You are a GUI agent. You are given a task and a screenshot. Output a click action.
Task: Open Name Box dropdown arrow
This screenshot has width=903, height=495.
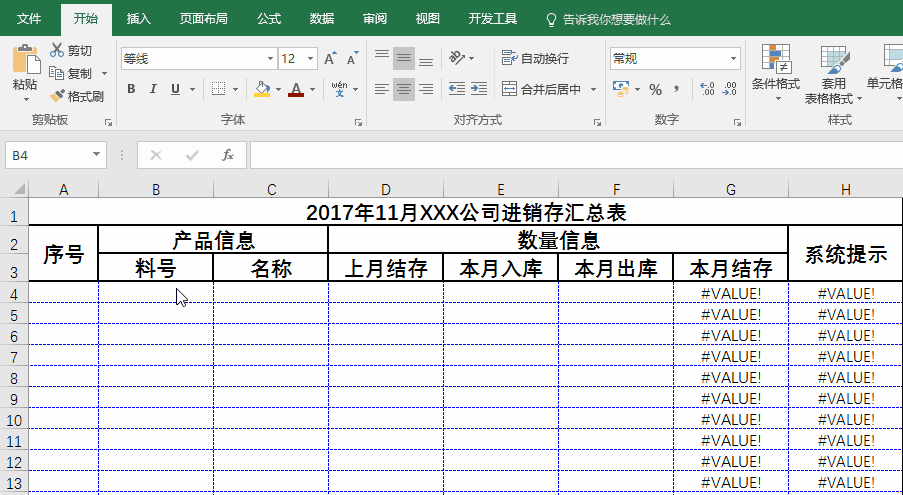point(96,155)
